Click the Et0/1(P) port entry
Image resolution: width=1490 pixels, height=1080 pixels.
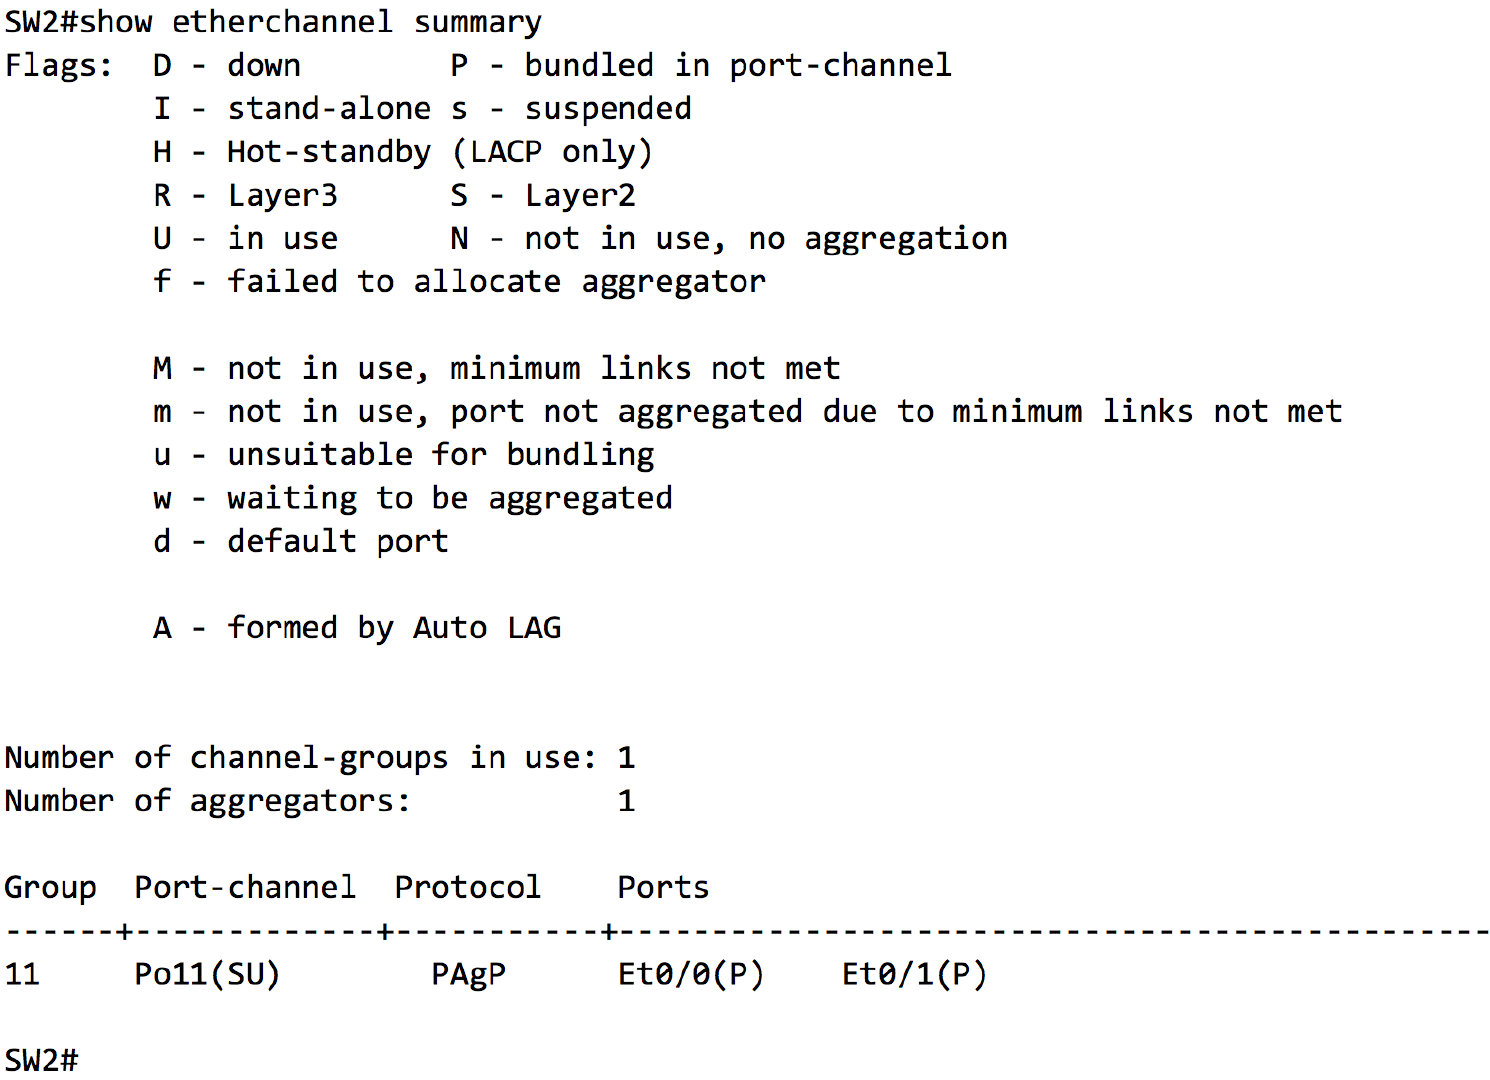pos(914,974)
